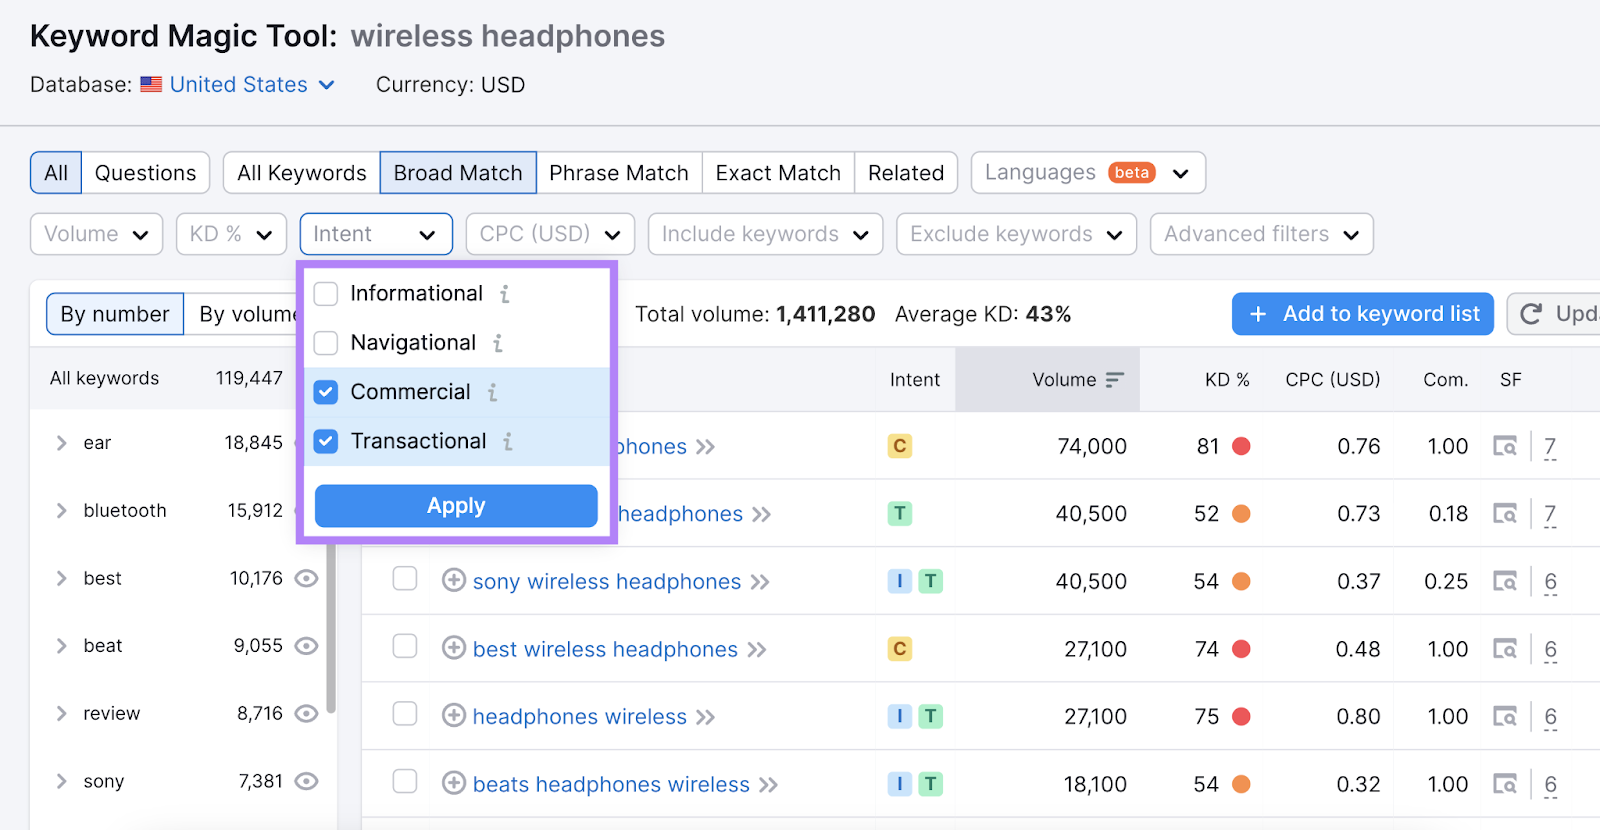Click double arrow after sony wireless headphones

(760, 582)
